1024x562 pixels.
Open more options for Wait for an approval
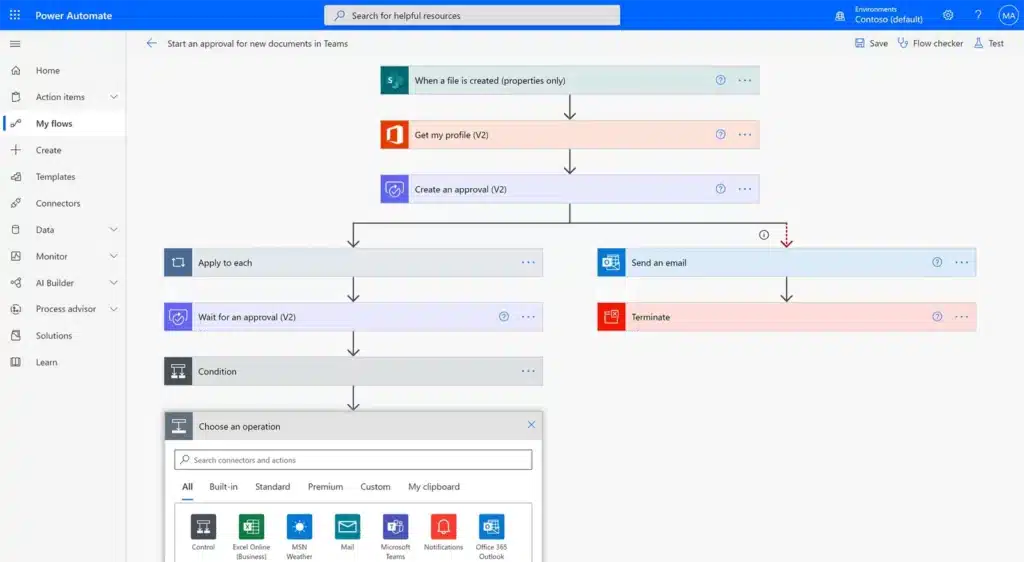[528, 317]
